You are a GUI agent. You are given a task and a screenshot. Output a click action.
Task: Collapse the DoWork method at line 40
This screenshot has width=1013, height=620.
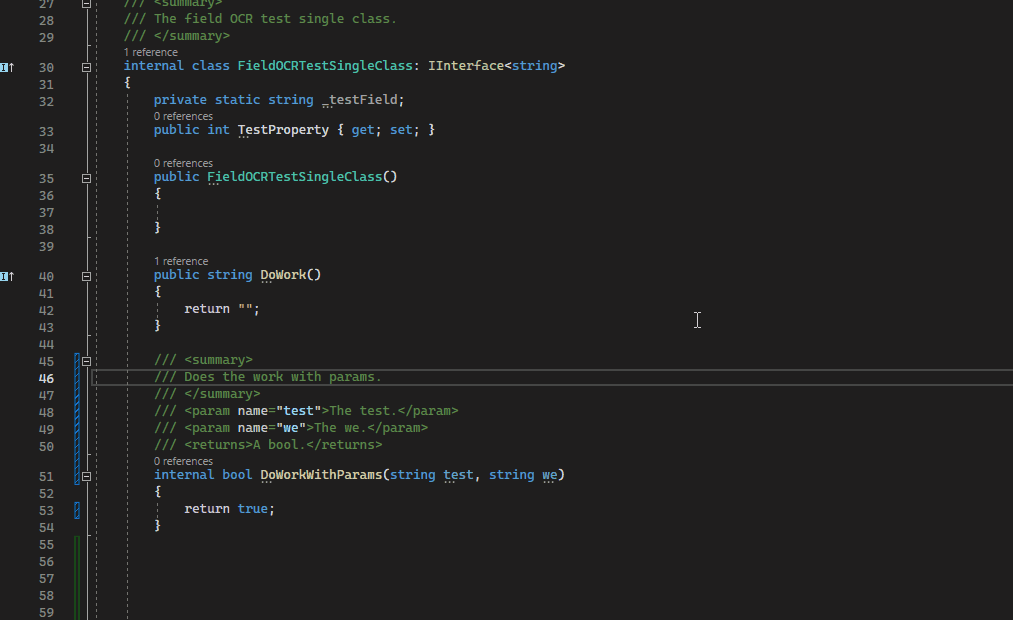tap(86, 276)
